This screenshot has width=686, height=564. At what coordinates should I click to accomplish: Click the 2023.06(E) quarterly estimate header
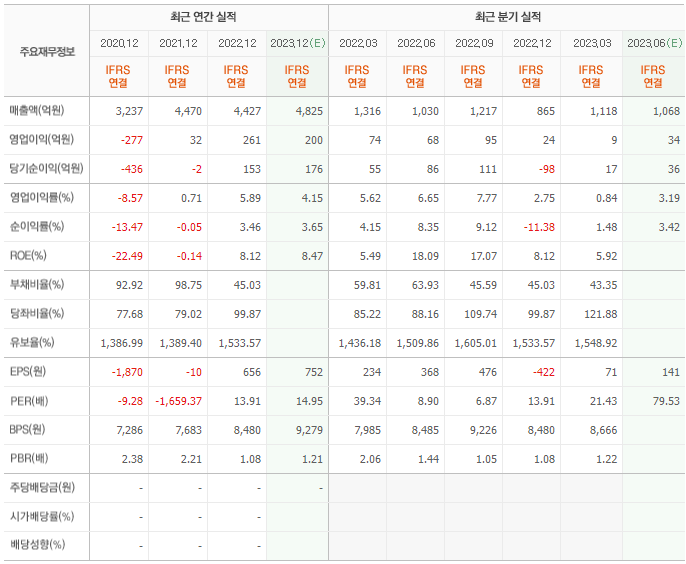(654, 43)
